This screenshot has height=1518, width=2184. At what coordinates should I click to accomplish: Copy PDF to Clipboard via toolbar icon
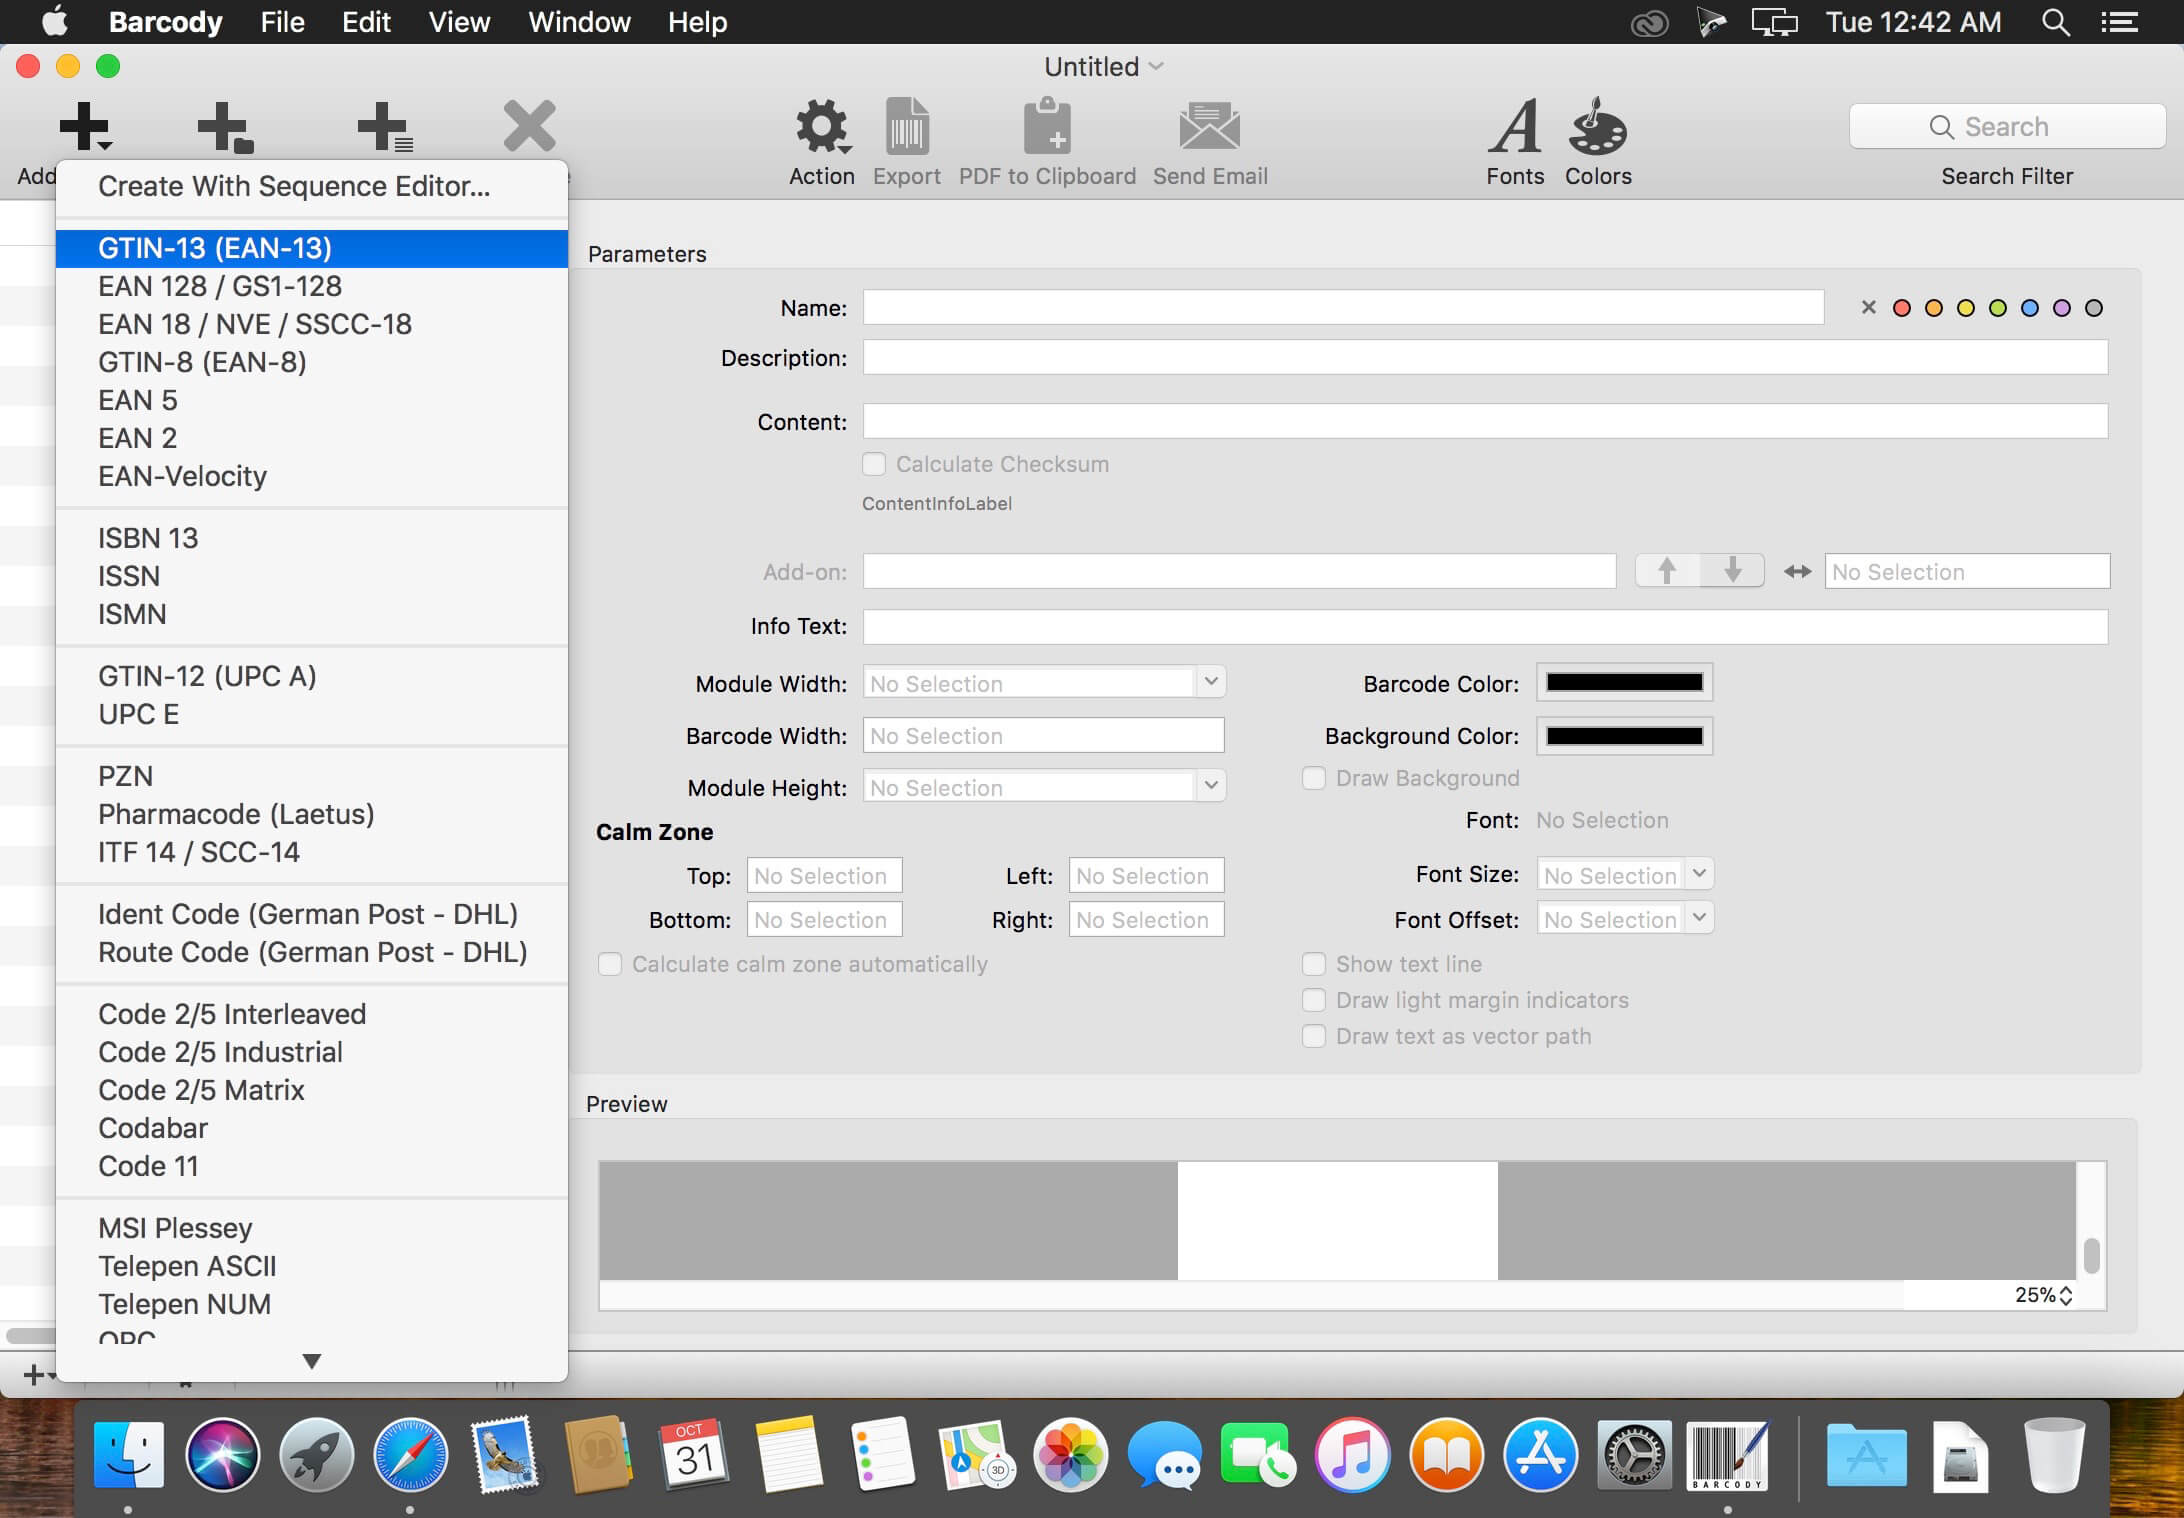[x=1047, y=127]
